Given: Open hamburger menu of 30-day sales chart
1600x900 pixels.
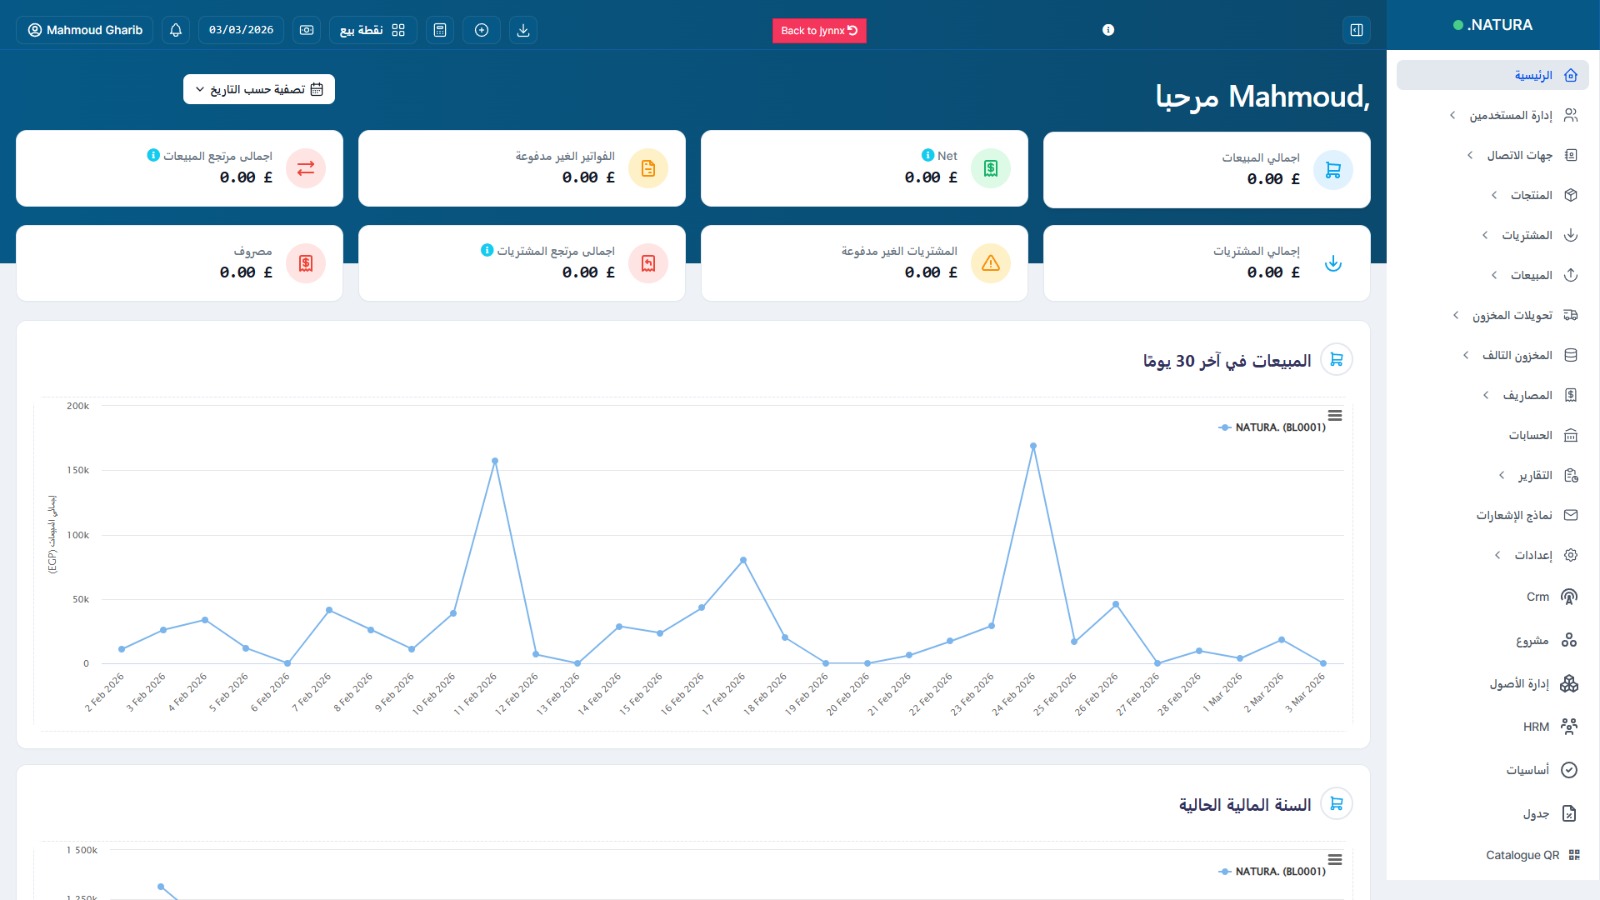Looking at the screenshot, I should point(1335,415).
